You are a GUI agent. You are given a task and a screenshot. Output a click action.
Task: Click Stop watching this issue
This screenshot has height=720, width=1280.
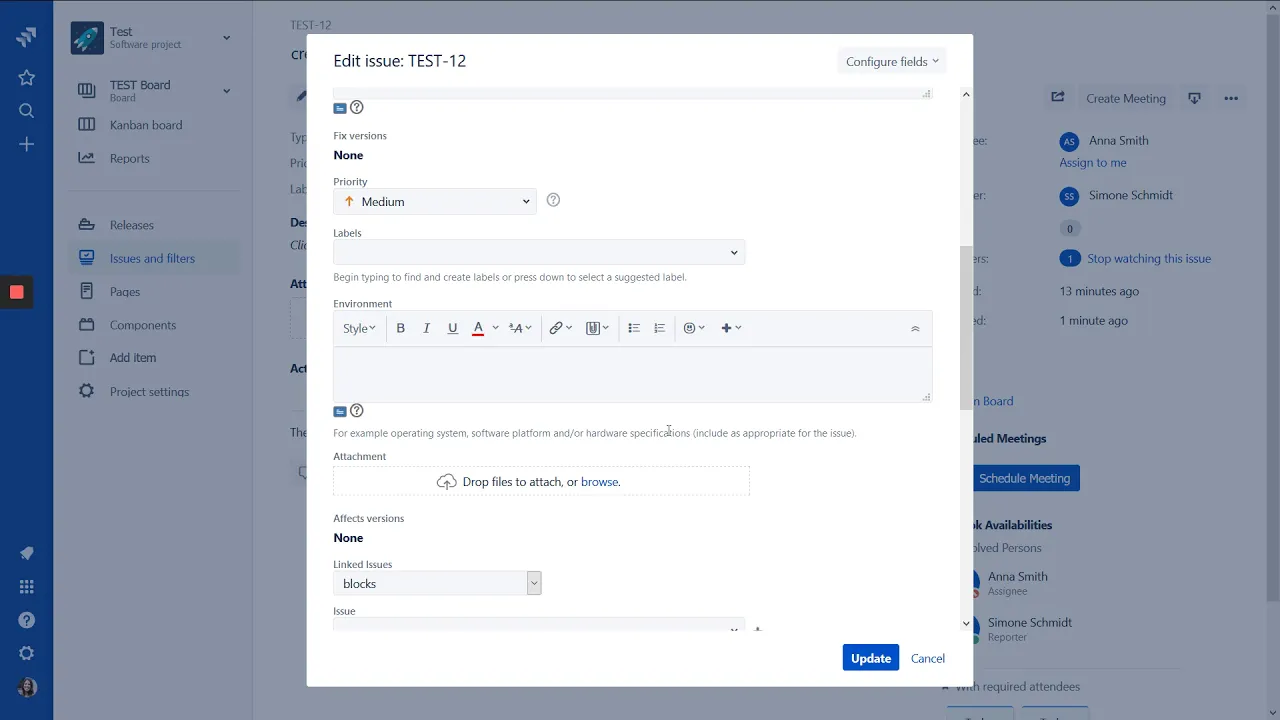pyautogui.click(x=1149, y=259)
